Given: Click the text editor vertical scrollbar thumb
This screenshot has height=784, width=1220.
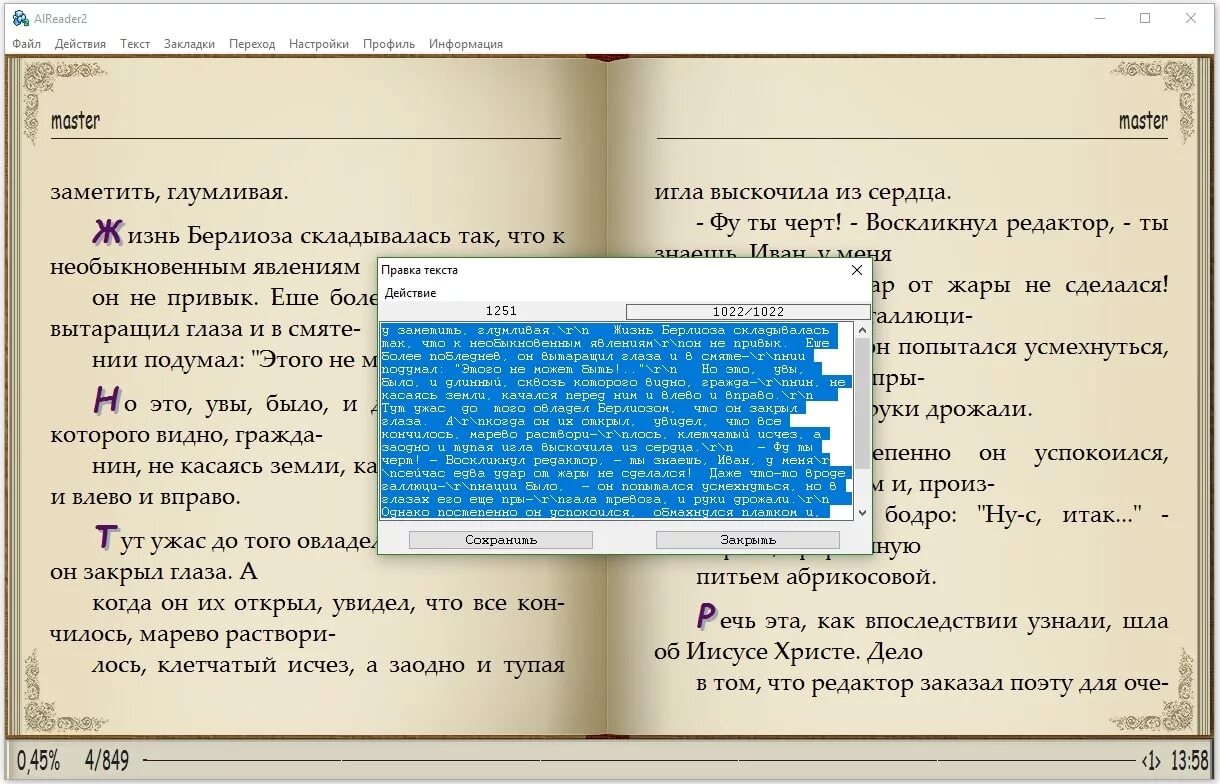Looking at the screenshot, I should [862, 403].
